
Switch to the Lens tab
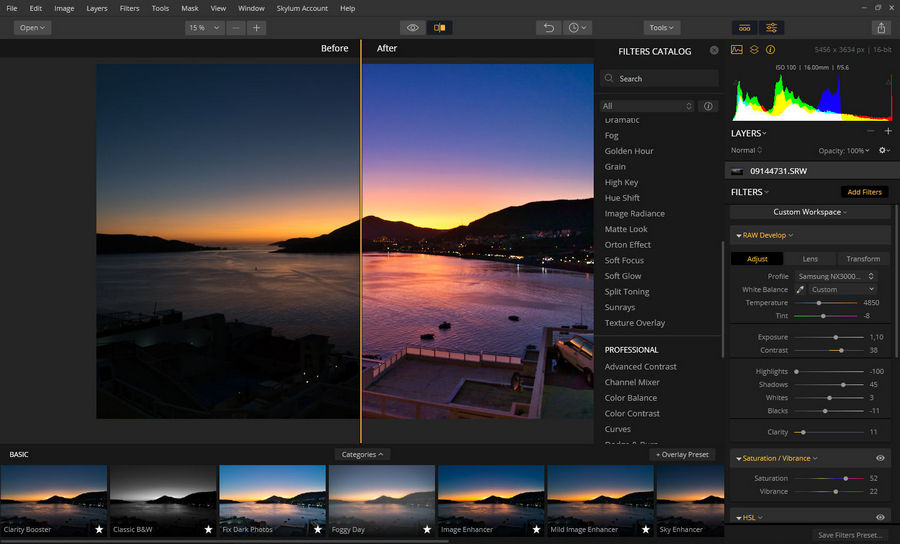click(810, 259)
